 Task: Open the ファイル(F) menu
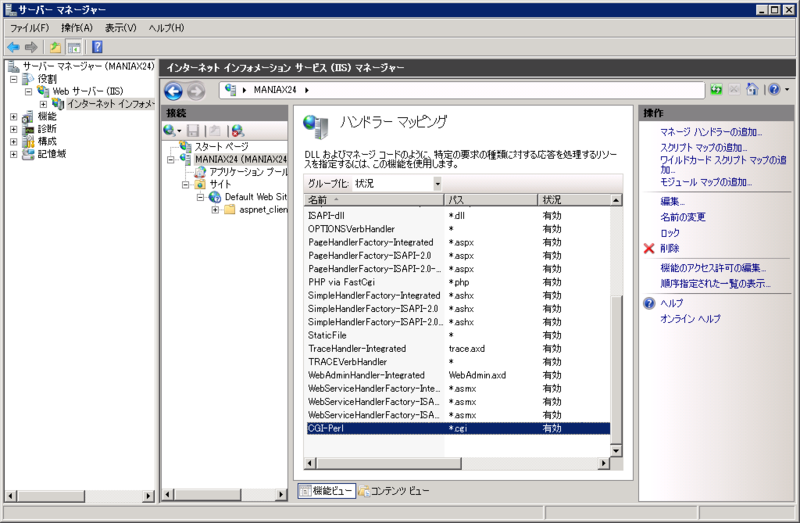click(30, 28)
